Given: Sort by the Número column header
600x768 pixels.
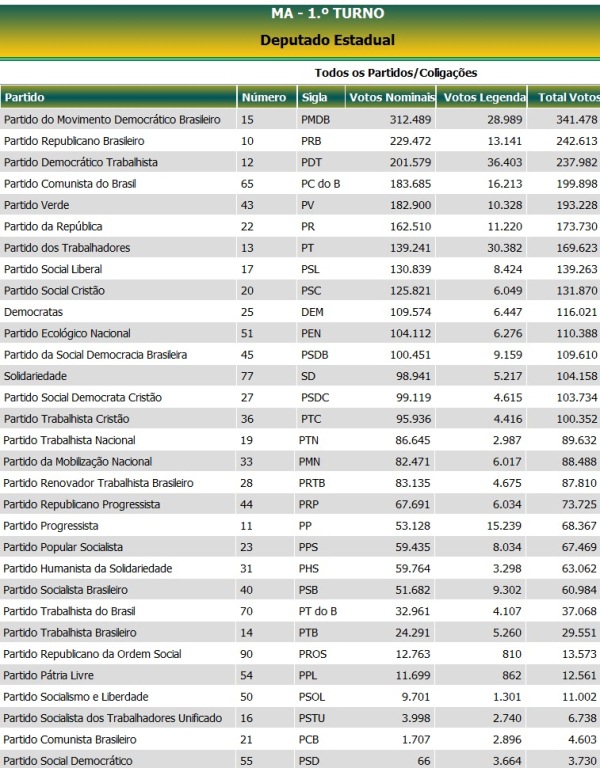Looking at the screenshot, I should point(263,97).
